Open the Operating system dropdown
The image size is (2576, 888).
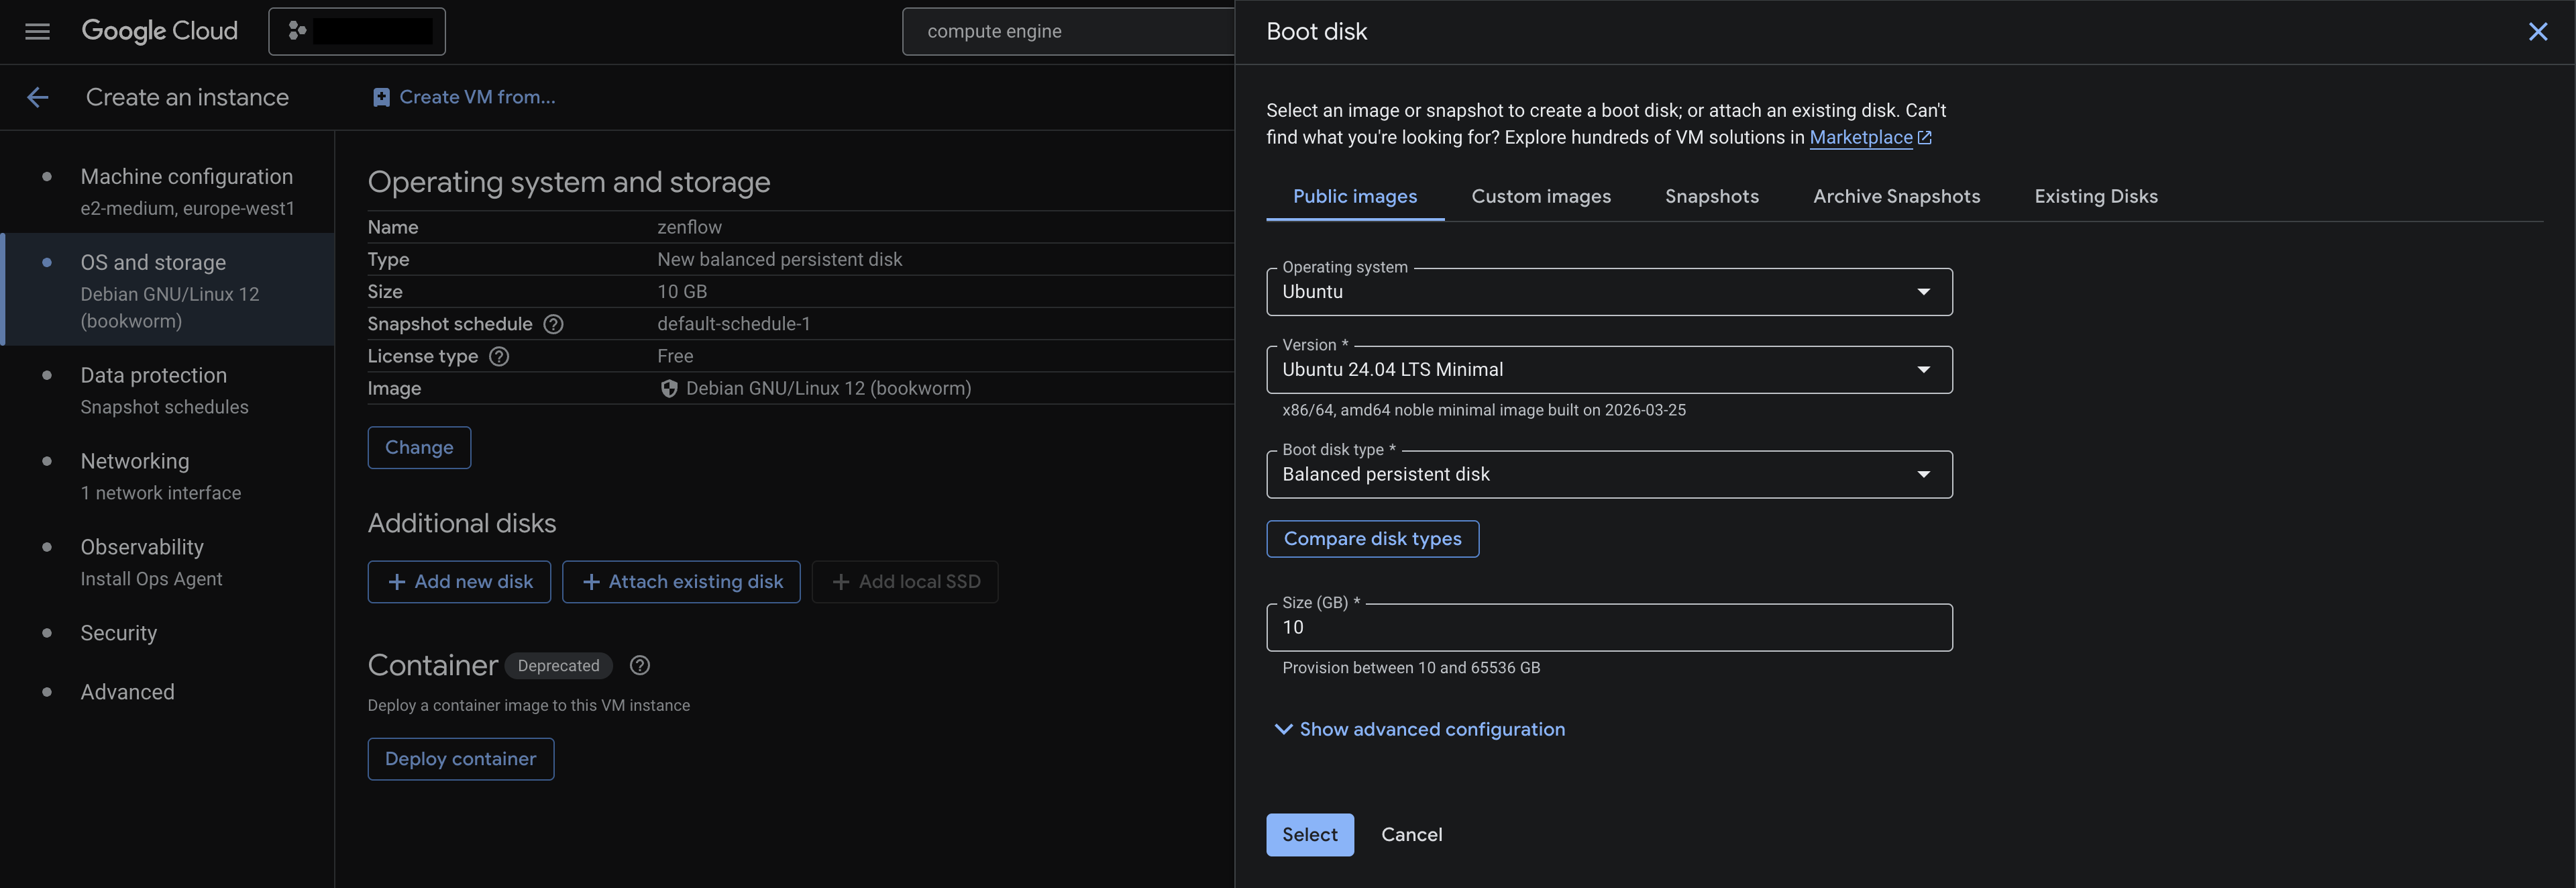[1609, 292]
